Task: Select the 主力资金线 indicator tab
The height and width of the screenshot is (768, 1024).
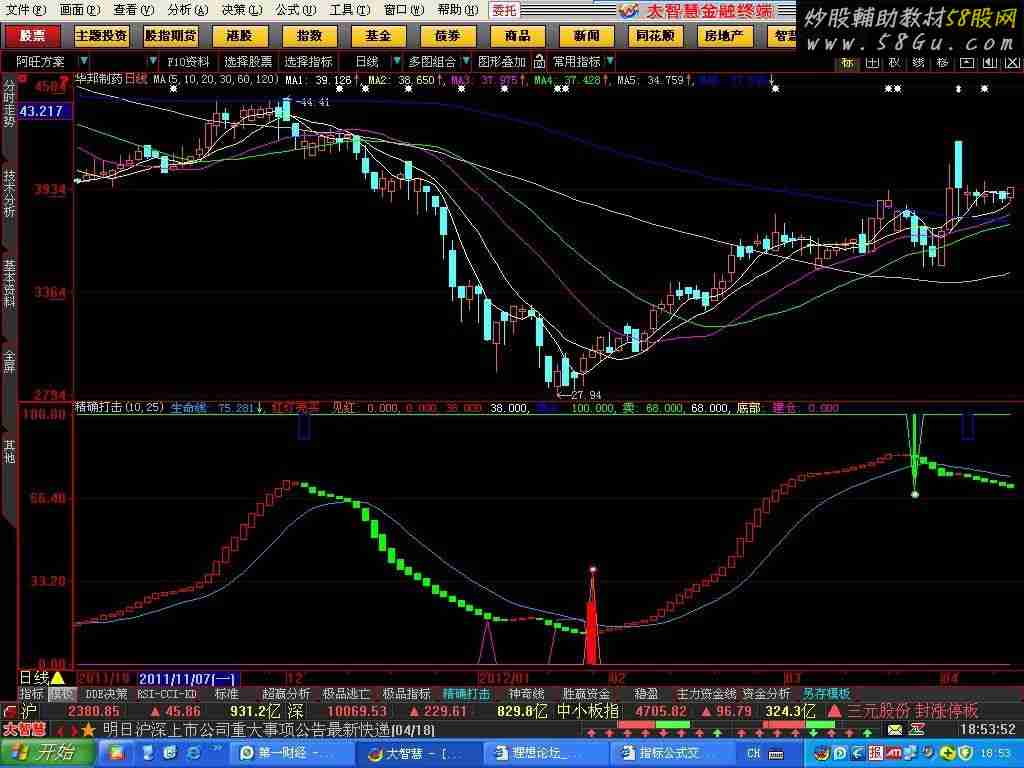Action: coord(706,694)
